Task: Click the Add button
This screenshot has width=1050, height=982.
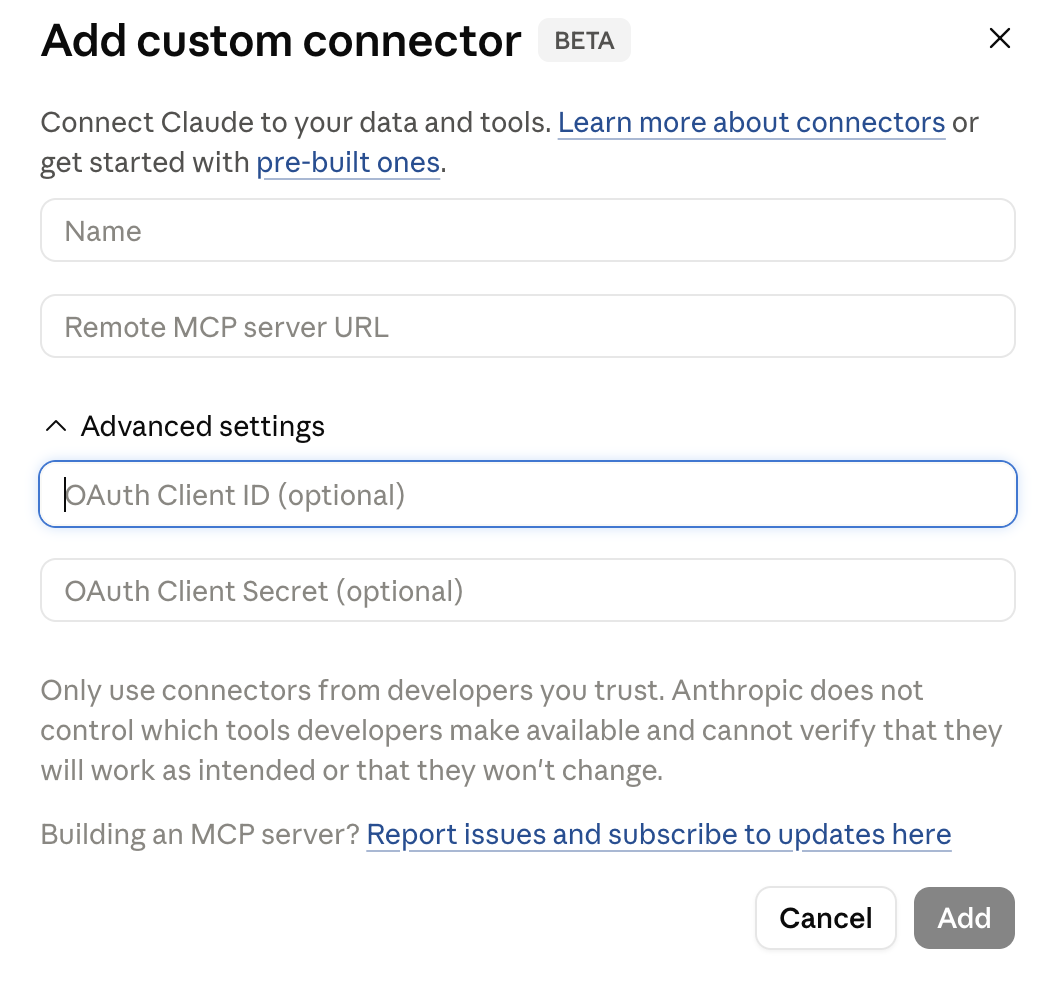Action: [x=964, y=918]
